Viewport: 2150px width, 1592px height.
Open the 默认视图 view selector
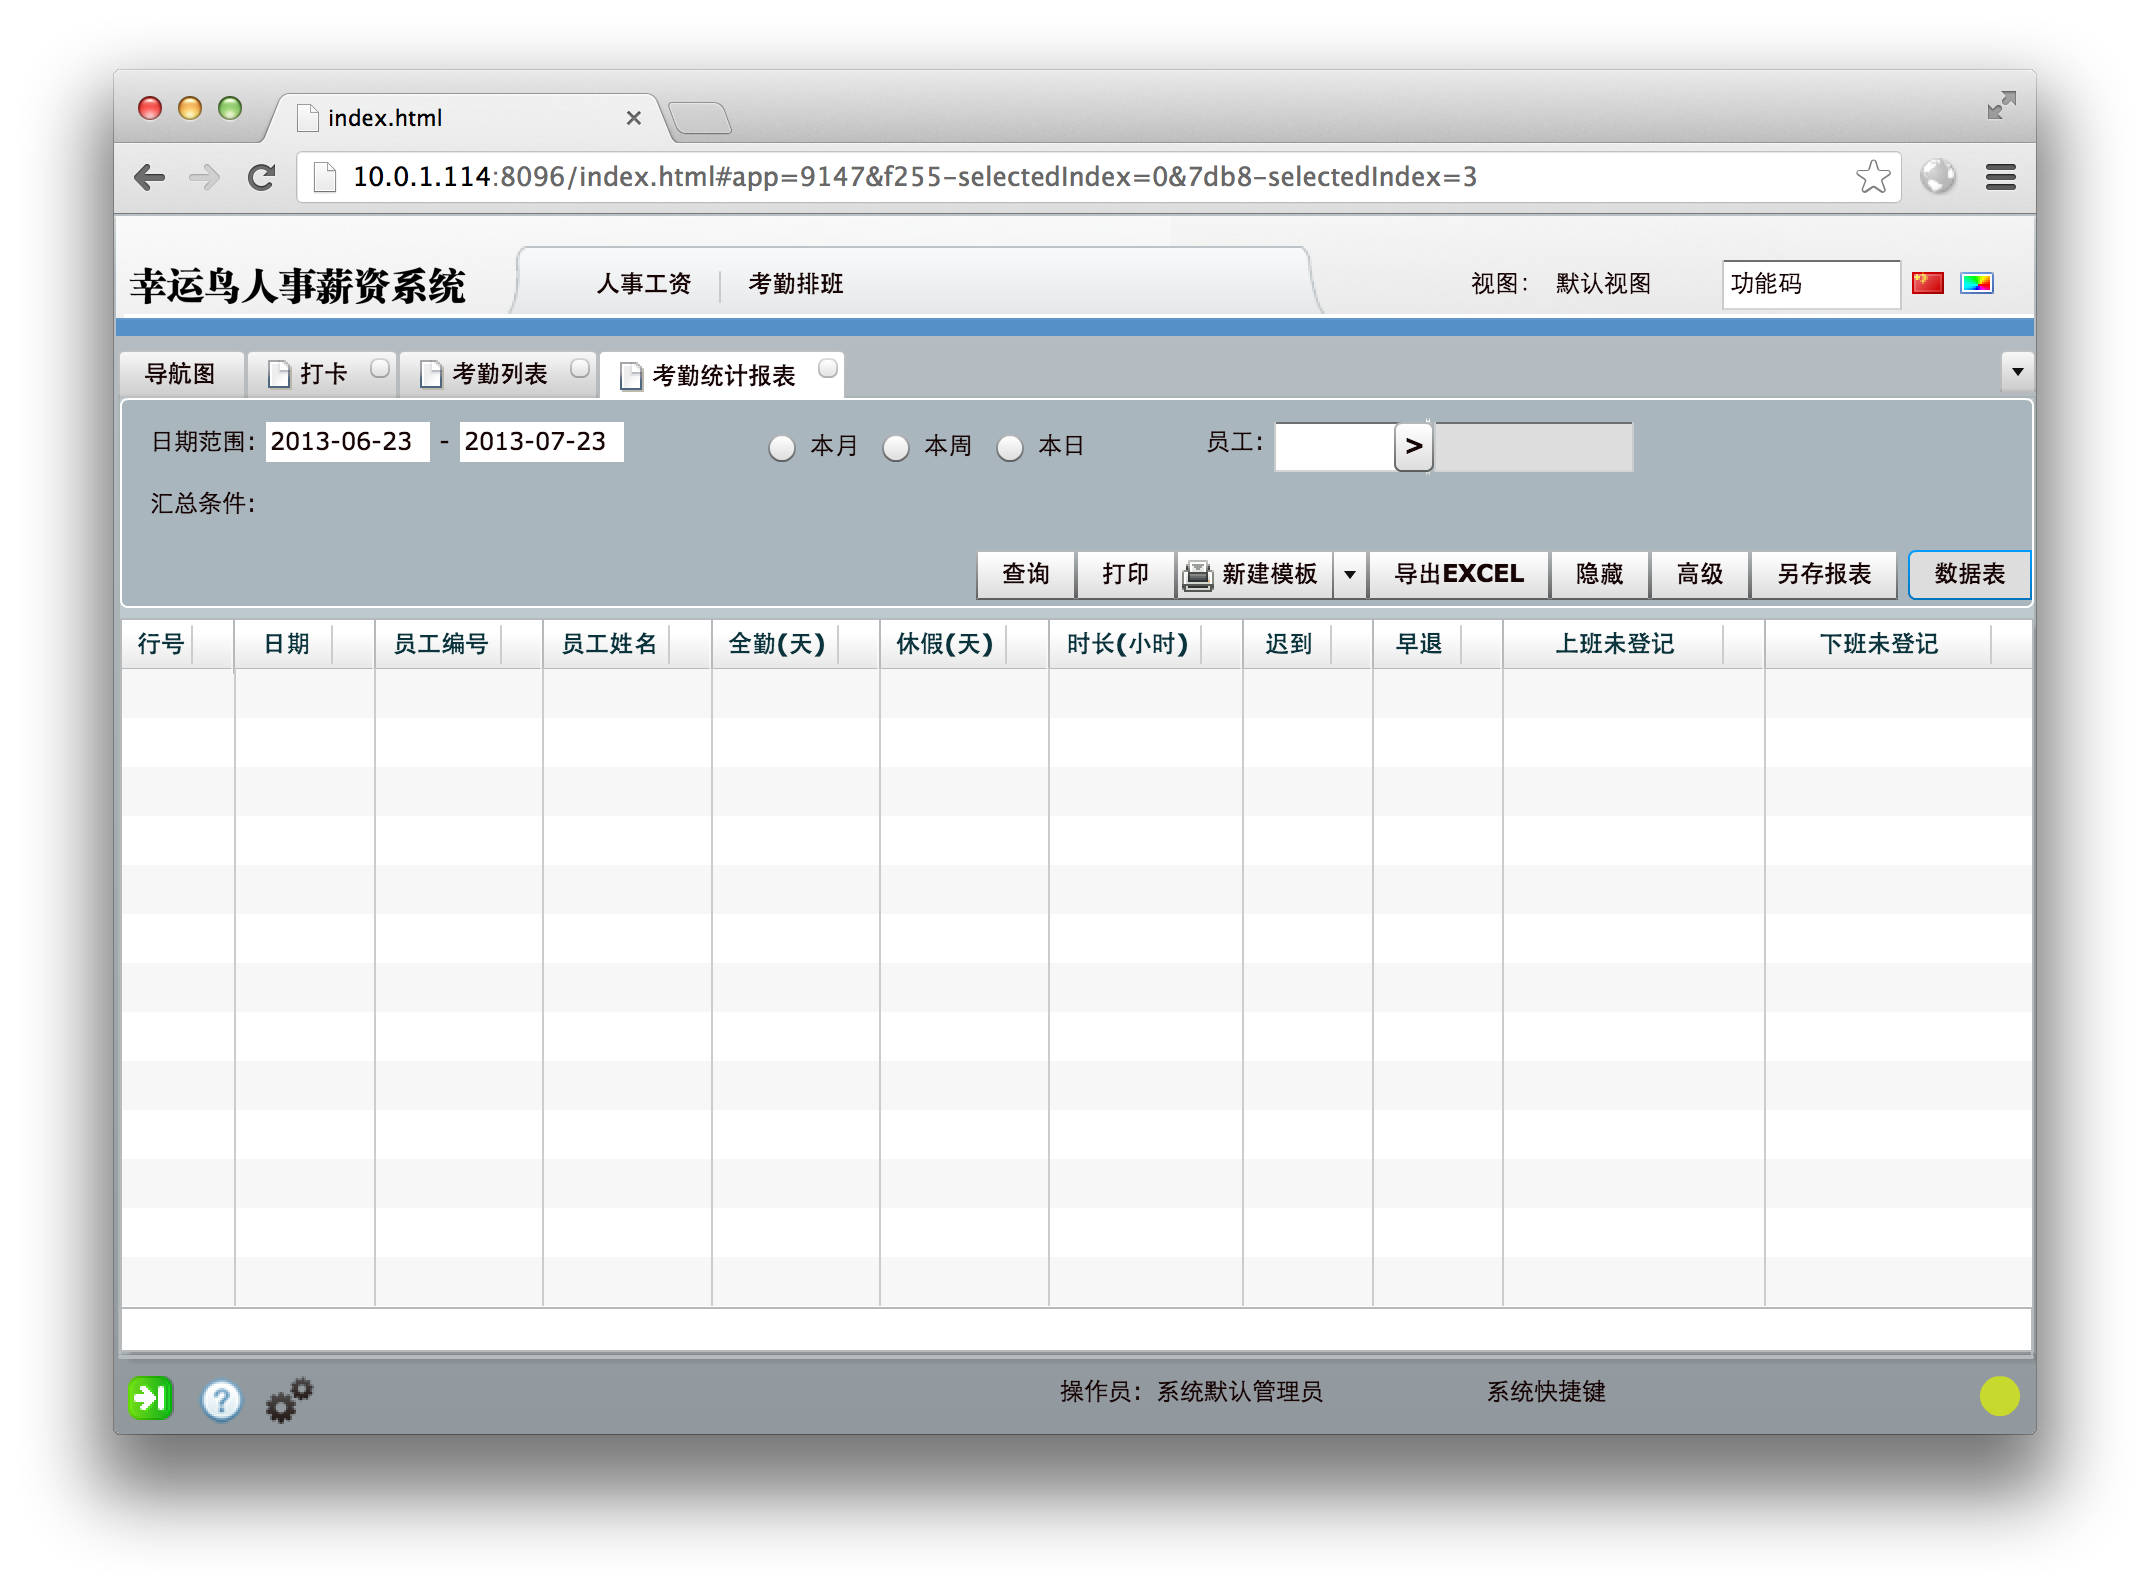pos(1603,284)
